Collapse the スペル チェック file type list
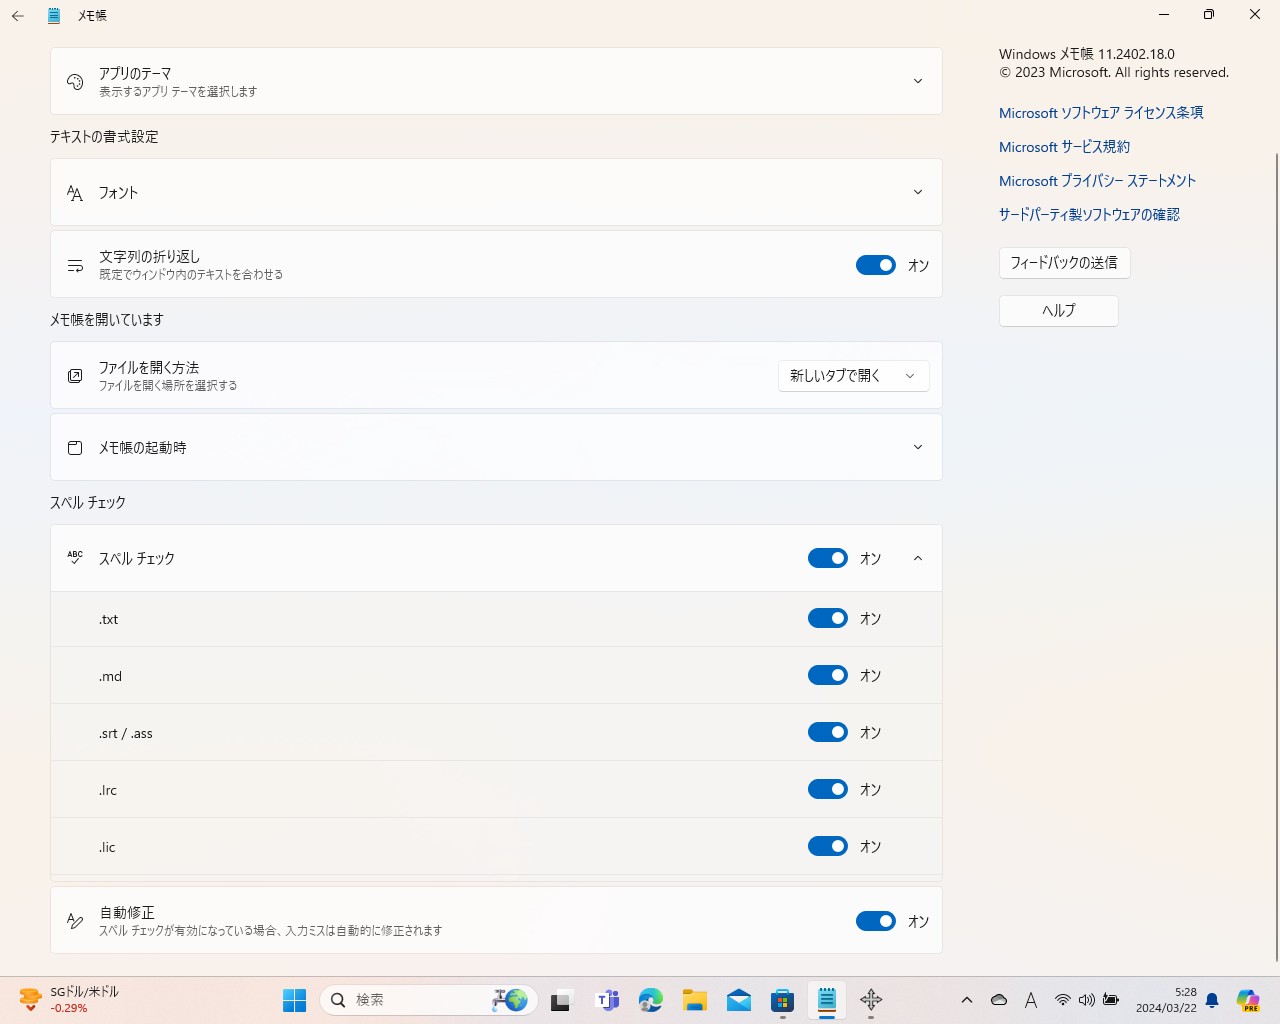Viewport: 1280px width, 1024px height. pos(918,558)
